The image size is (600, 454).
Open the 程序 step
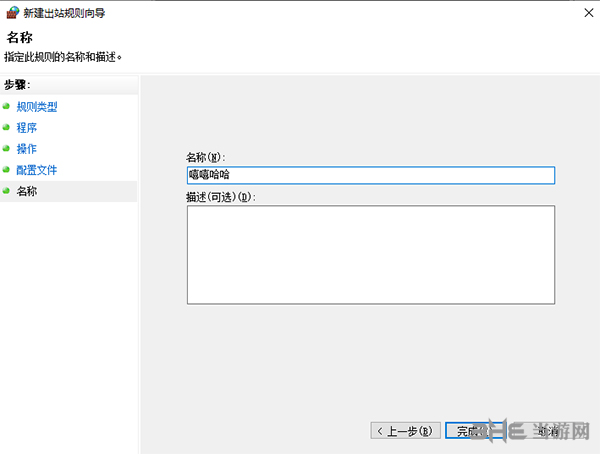(26, 128)
